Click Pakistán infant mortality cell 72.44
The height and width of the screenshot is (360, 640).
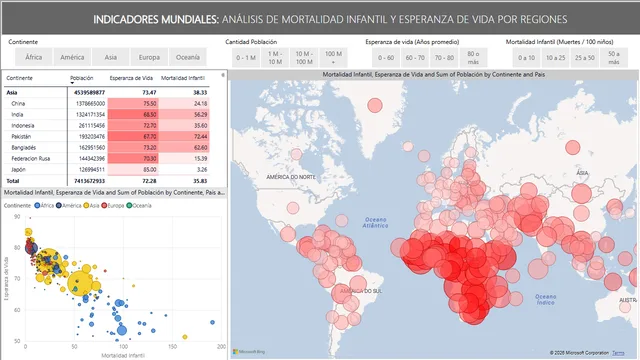pyautogui.click(x=184, y=136)
